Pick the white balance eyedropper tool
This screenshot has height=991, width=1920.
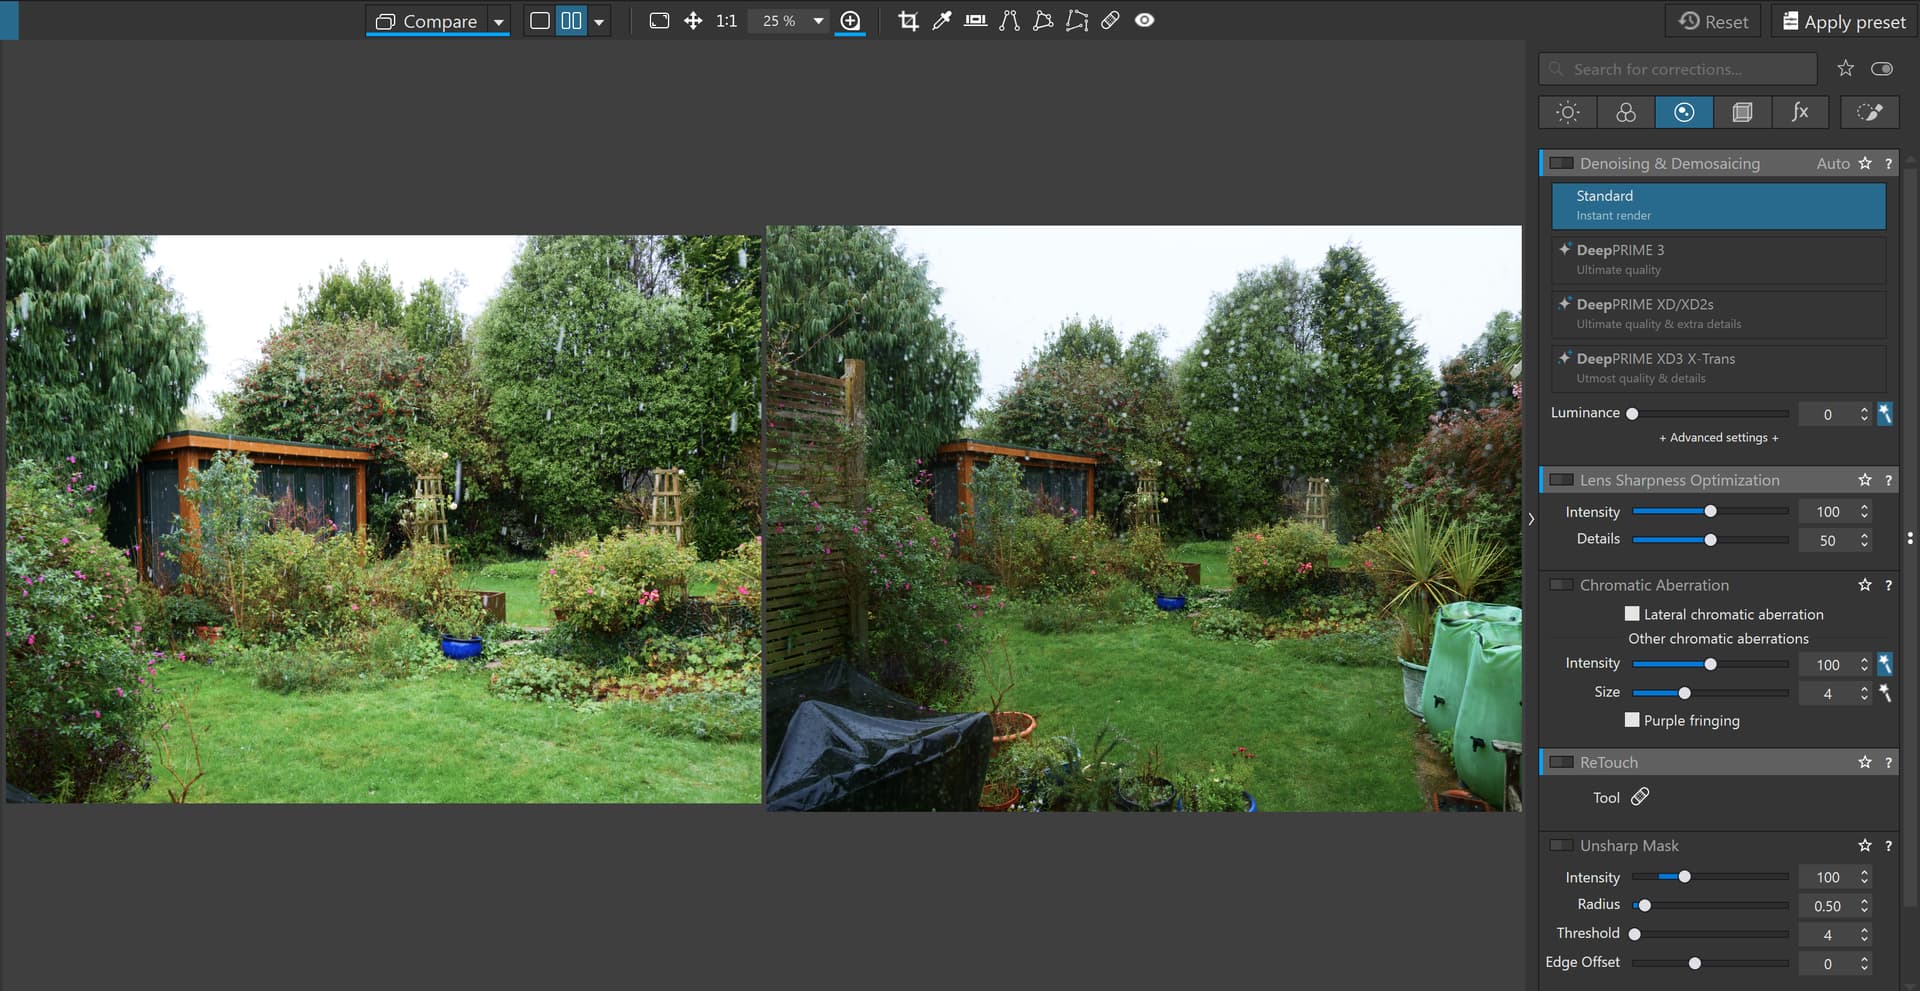[x=941, y=21]
